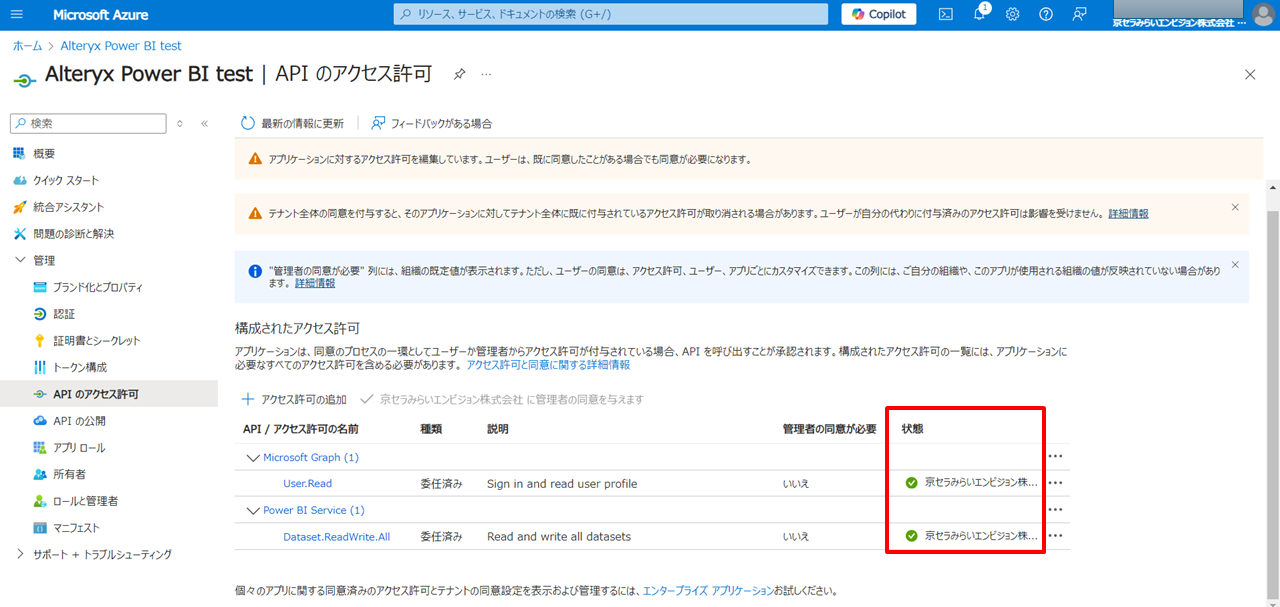Open the User.Read permission link

tap(307, 484)
